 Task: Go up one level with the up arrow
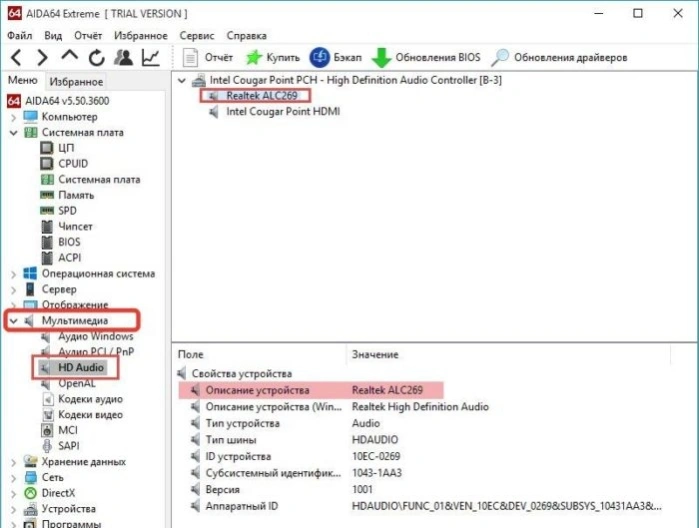tap(70, 57)
